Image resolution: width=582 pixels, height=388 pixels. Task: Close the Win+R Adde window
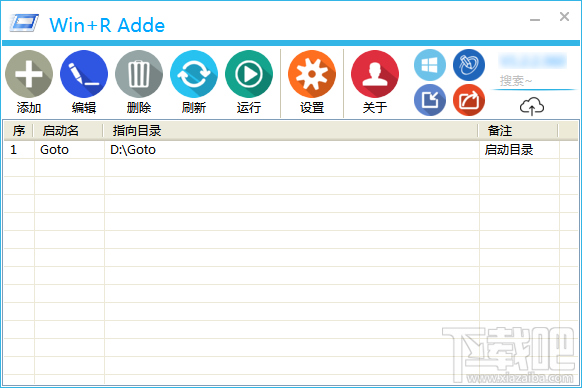tap(564, 17)
